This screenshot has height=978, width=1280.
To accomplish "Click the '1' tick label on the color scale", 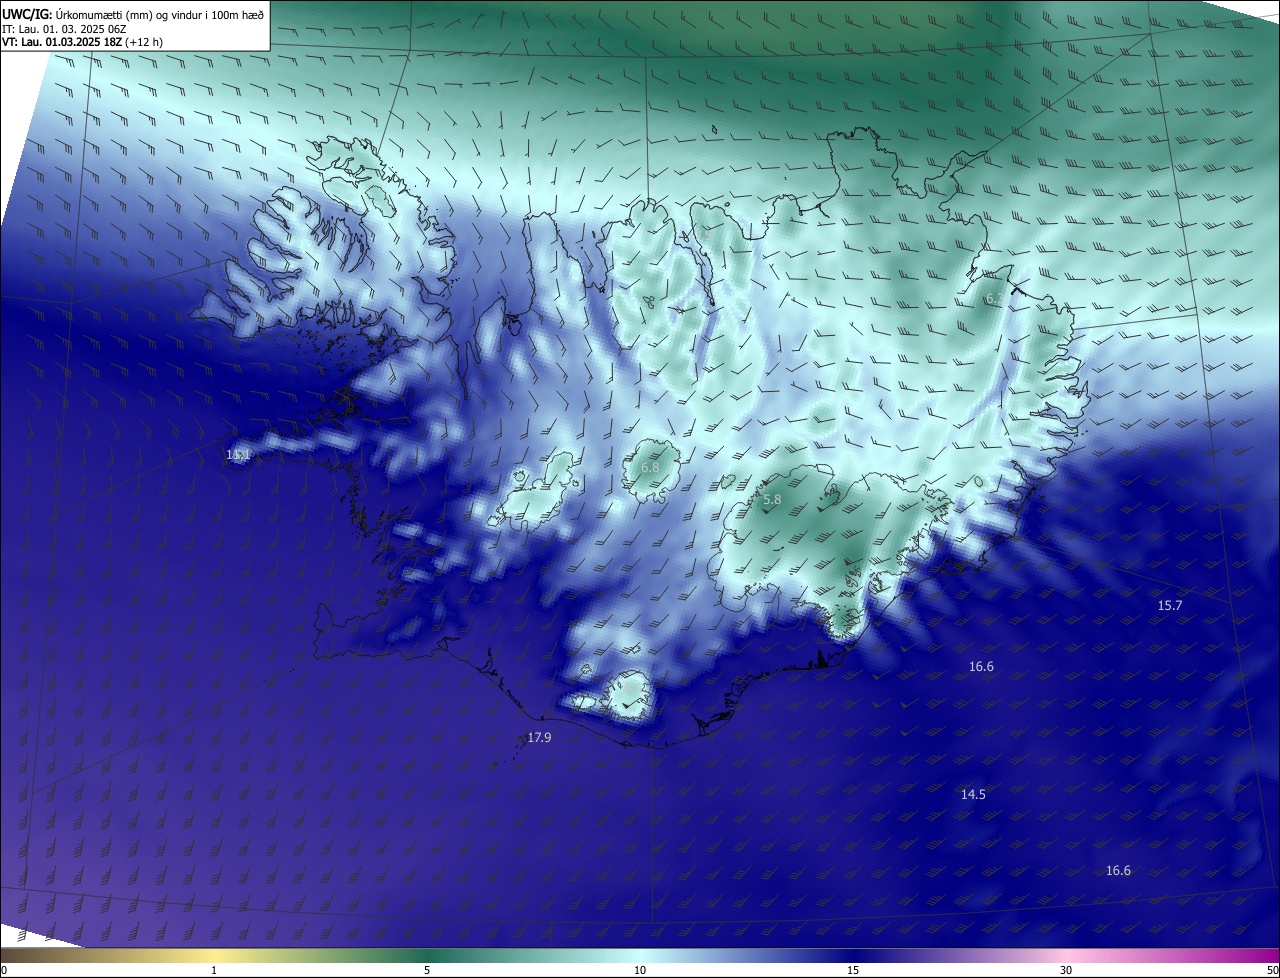I will pyautogui.click(x=214, y=970).
